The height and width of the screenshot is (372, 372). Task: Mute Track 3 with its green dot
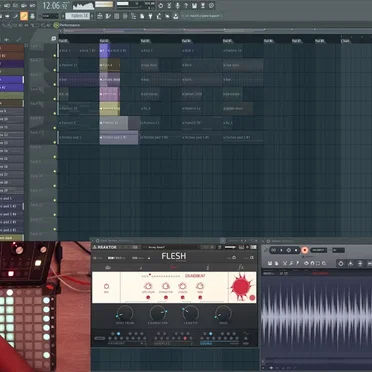click(55, 84)
